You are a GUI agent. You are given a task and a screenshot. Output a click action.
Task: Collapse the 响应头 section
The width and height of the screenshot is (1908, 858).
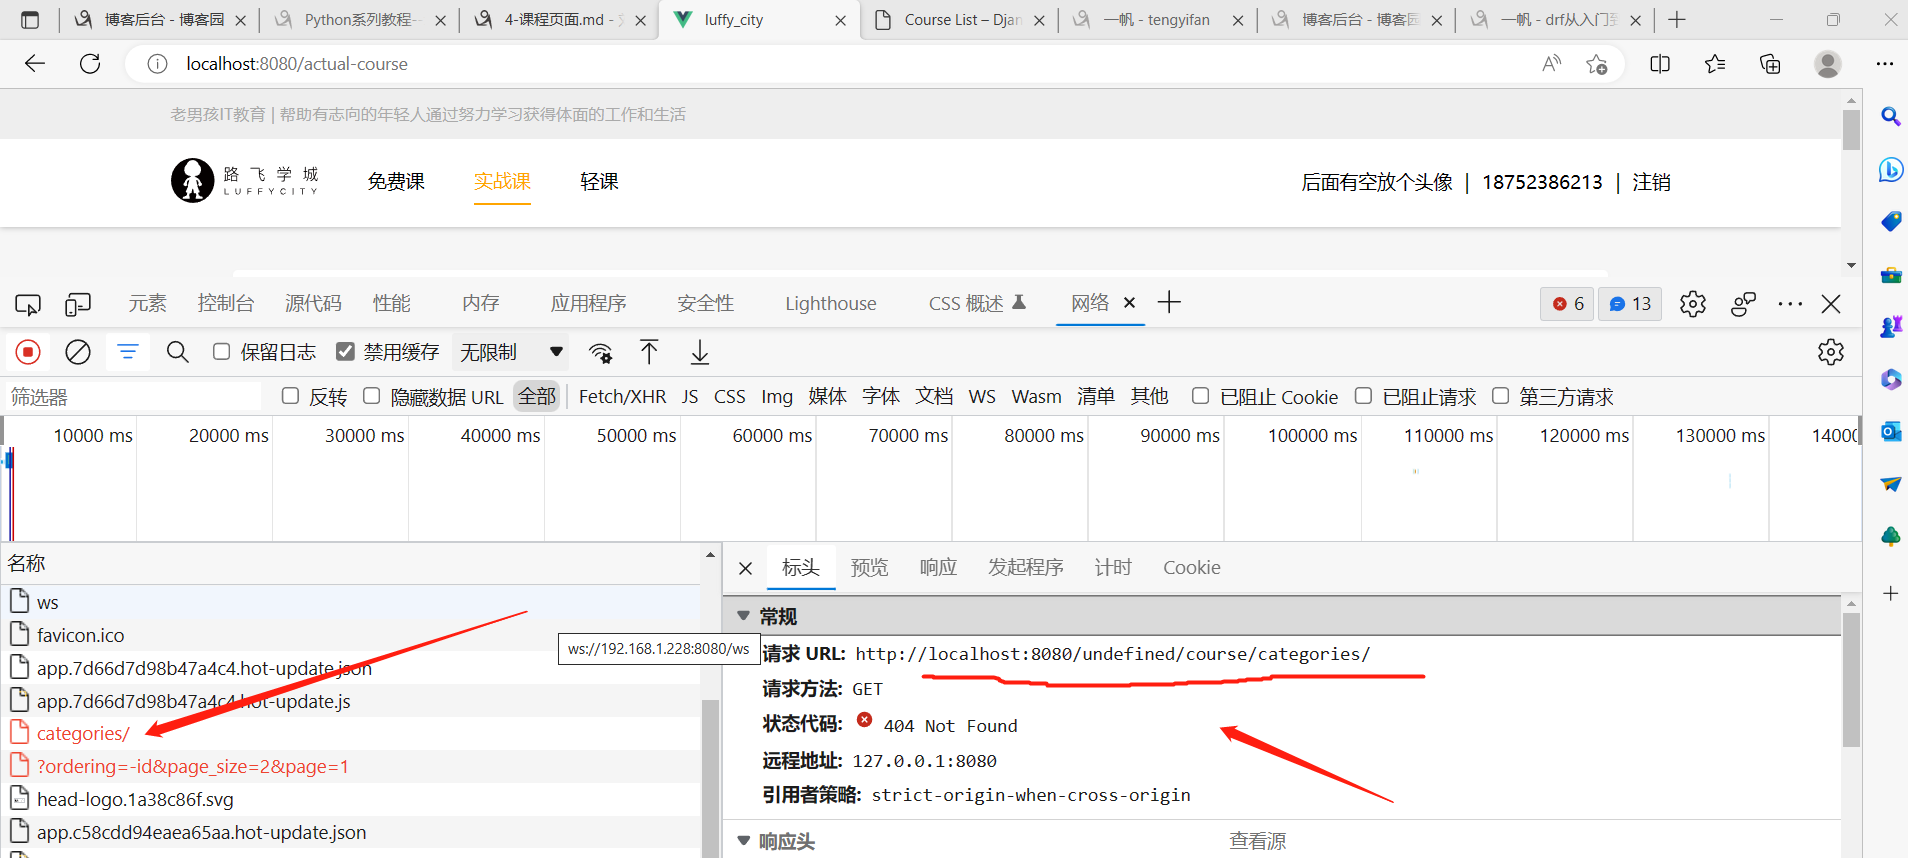tap(743, 841)
